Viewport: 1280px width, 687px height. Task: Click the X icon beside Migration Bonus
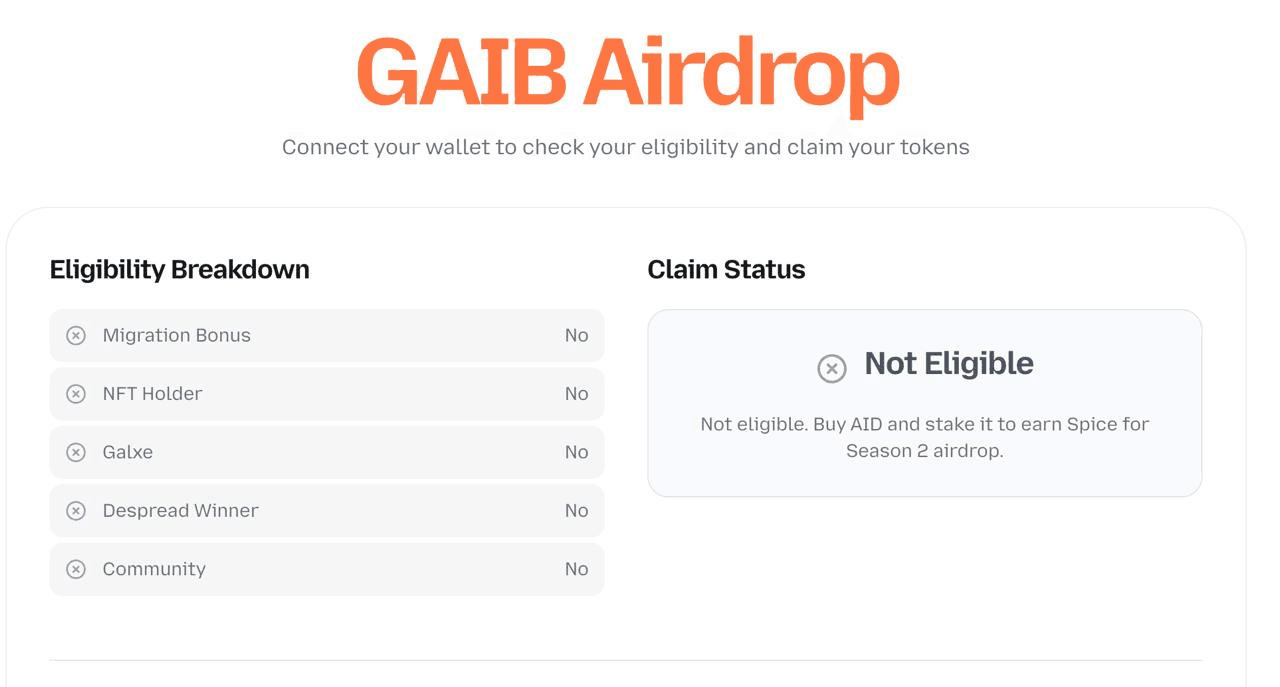[76, 336]
